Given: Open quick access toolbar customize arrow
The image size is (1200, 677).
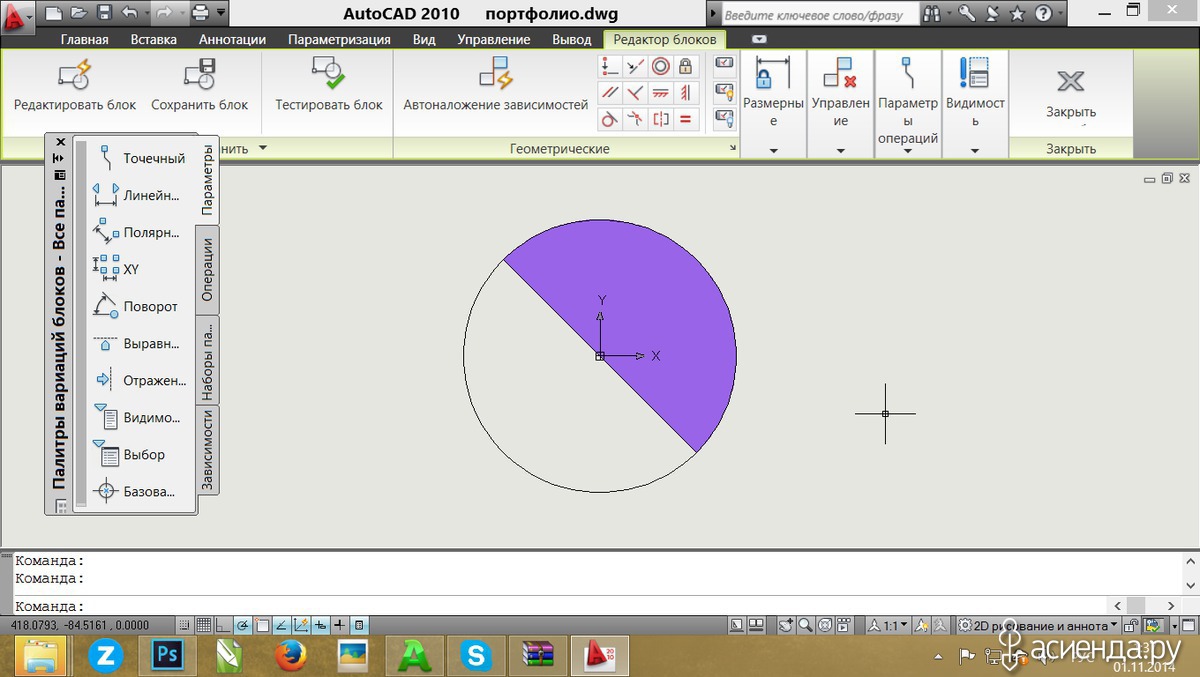Looking at the screenshot, I should coord(221,13).
